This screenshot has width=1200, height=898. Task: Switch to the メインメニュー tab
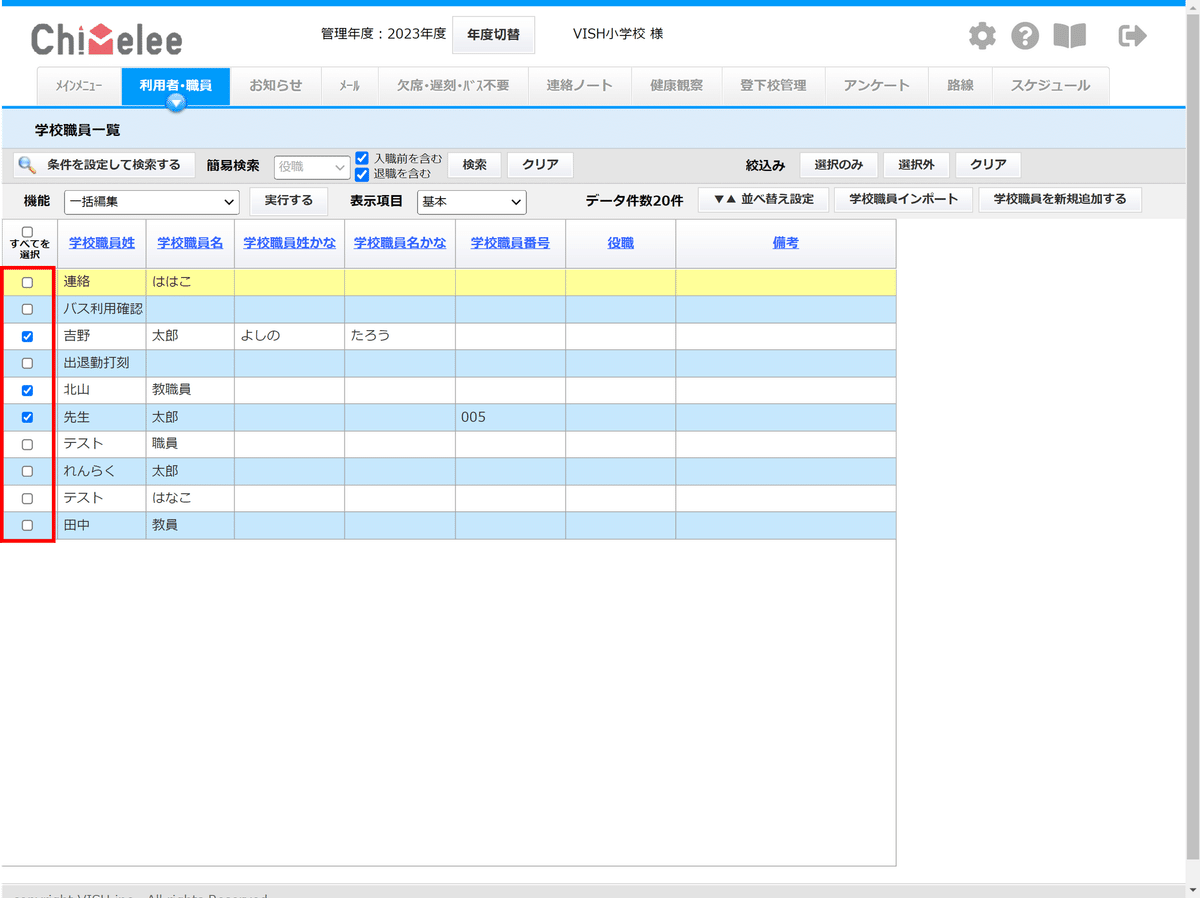78,86
